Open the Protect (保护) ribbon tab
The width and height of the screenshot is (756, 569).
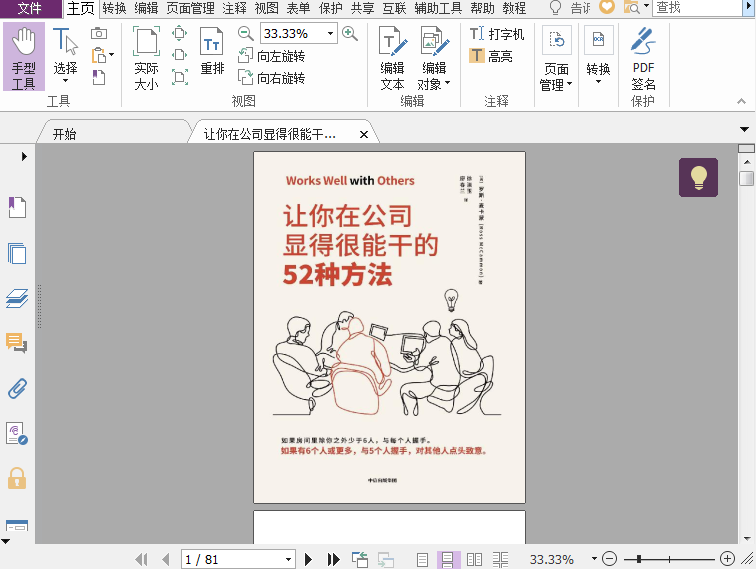[330, 8]
